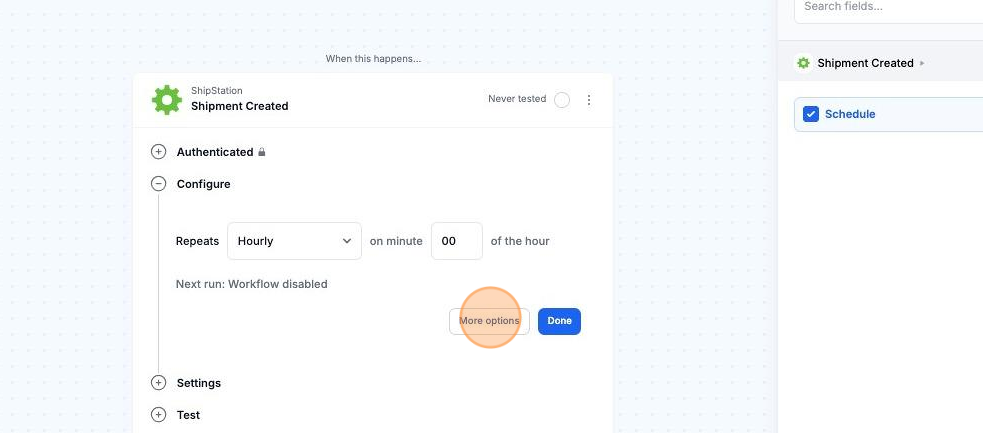Click the Settings section heading
This screenshot has width=983, height=433.
tap(199, 383)
